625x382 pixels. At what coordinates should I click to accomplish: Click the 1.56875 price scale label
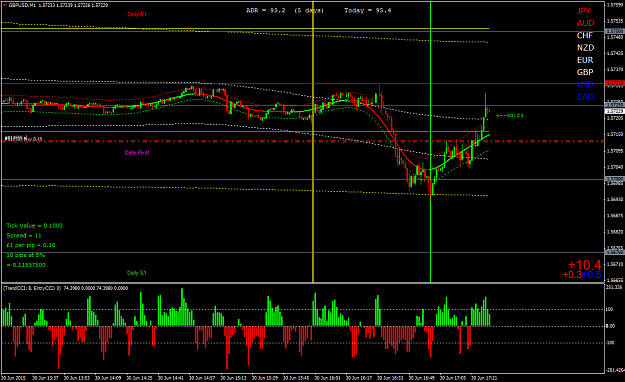615,215
